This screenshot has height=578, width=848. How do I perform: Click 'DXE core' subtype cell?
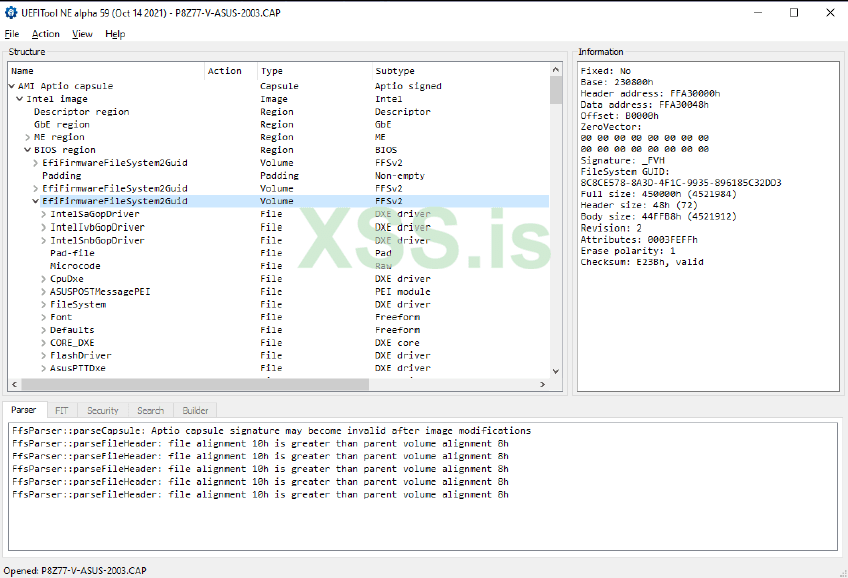pyautogui.click(x=397, y=343)
